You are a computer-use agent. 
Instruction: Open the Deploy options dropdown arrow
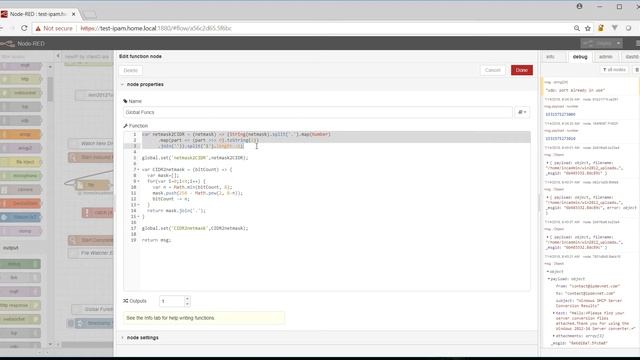[x=619, y=43]
